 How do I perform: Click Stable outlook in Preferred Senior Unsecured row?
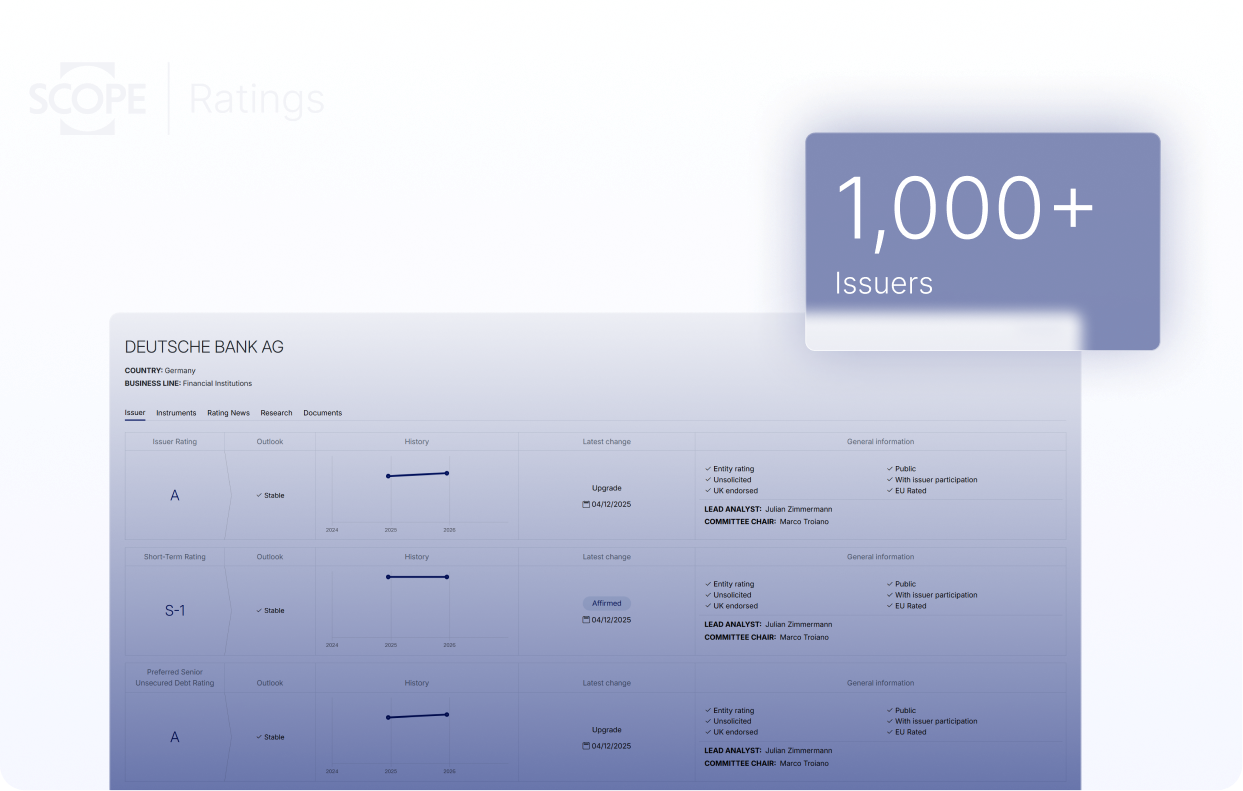[270, 737]
